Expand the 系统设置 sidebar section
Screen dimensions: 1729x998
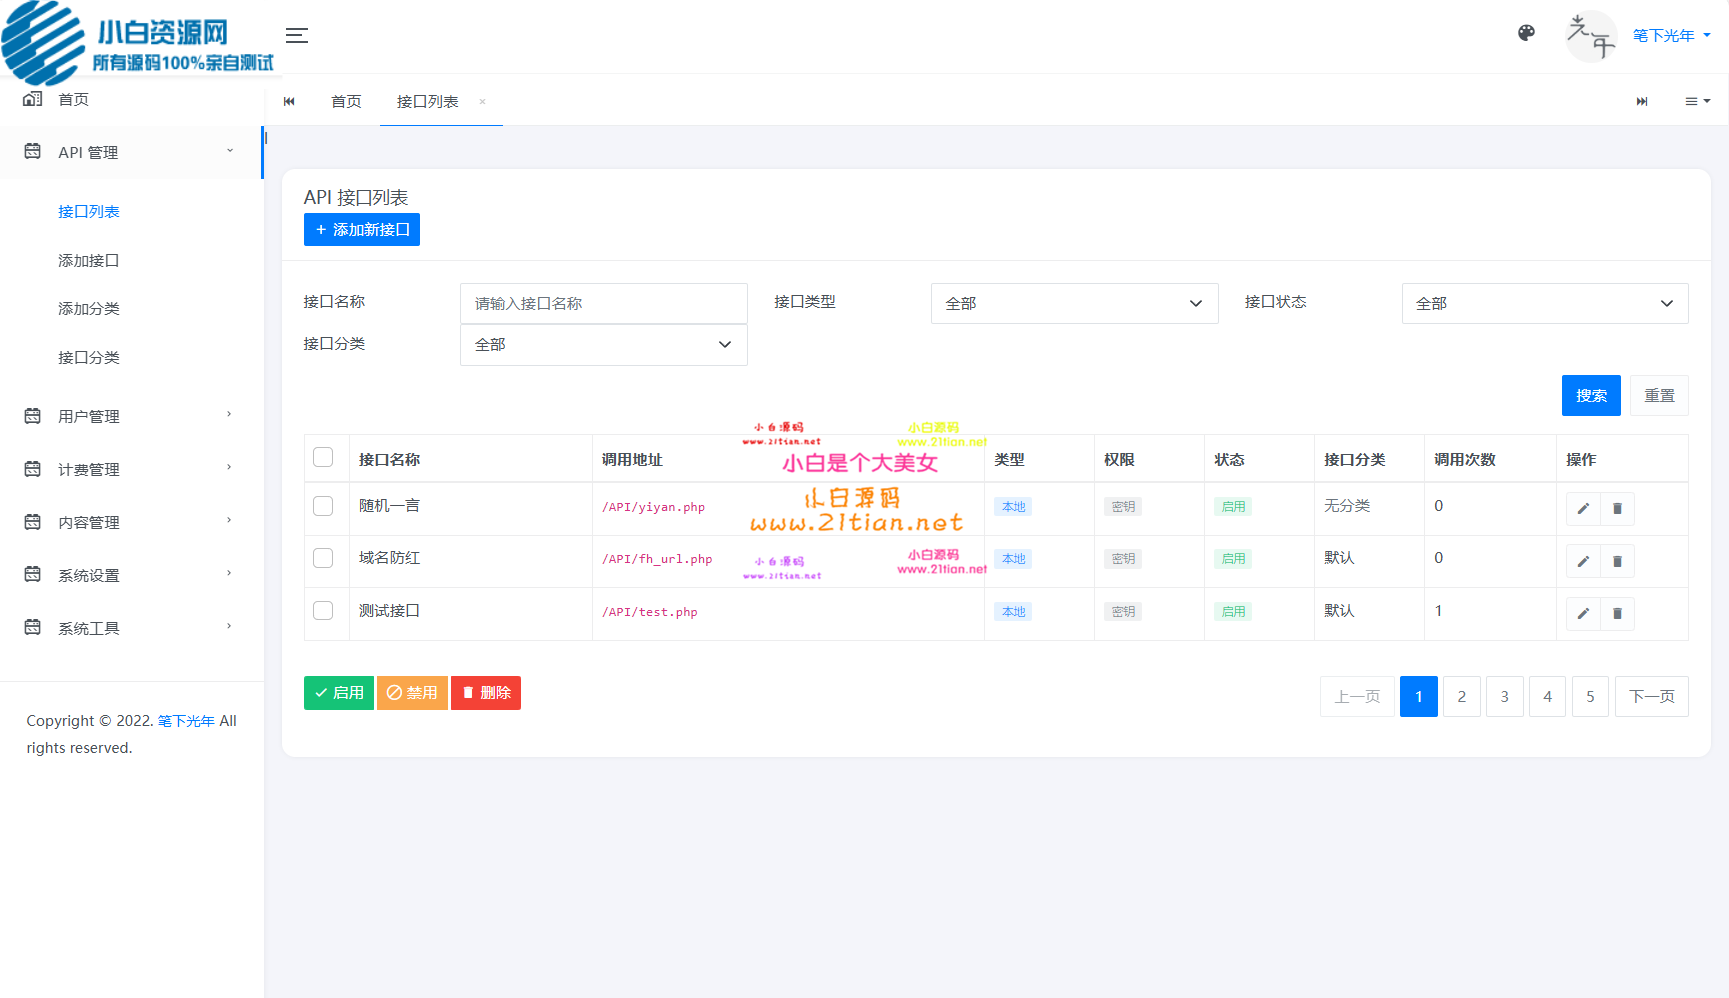pos(88,575)
